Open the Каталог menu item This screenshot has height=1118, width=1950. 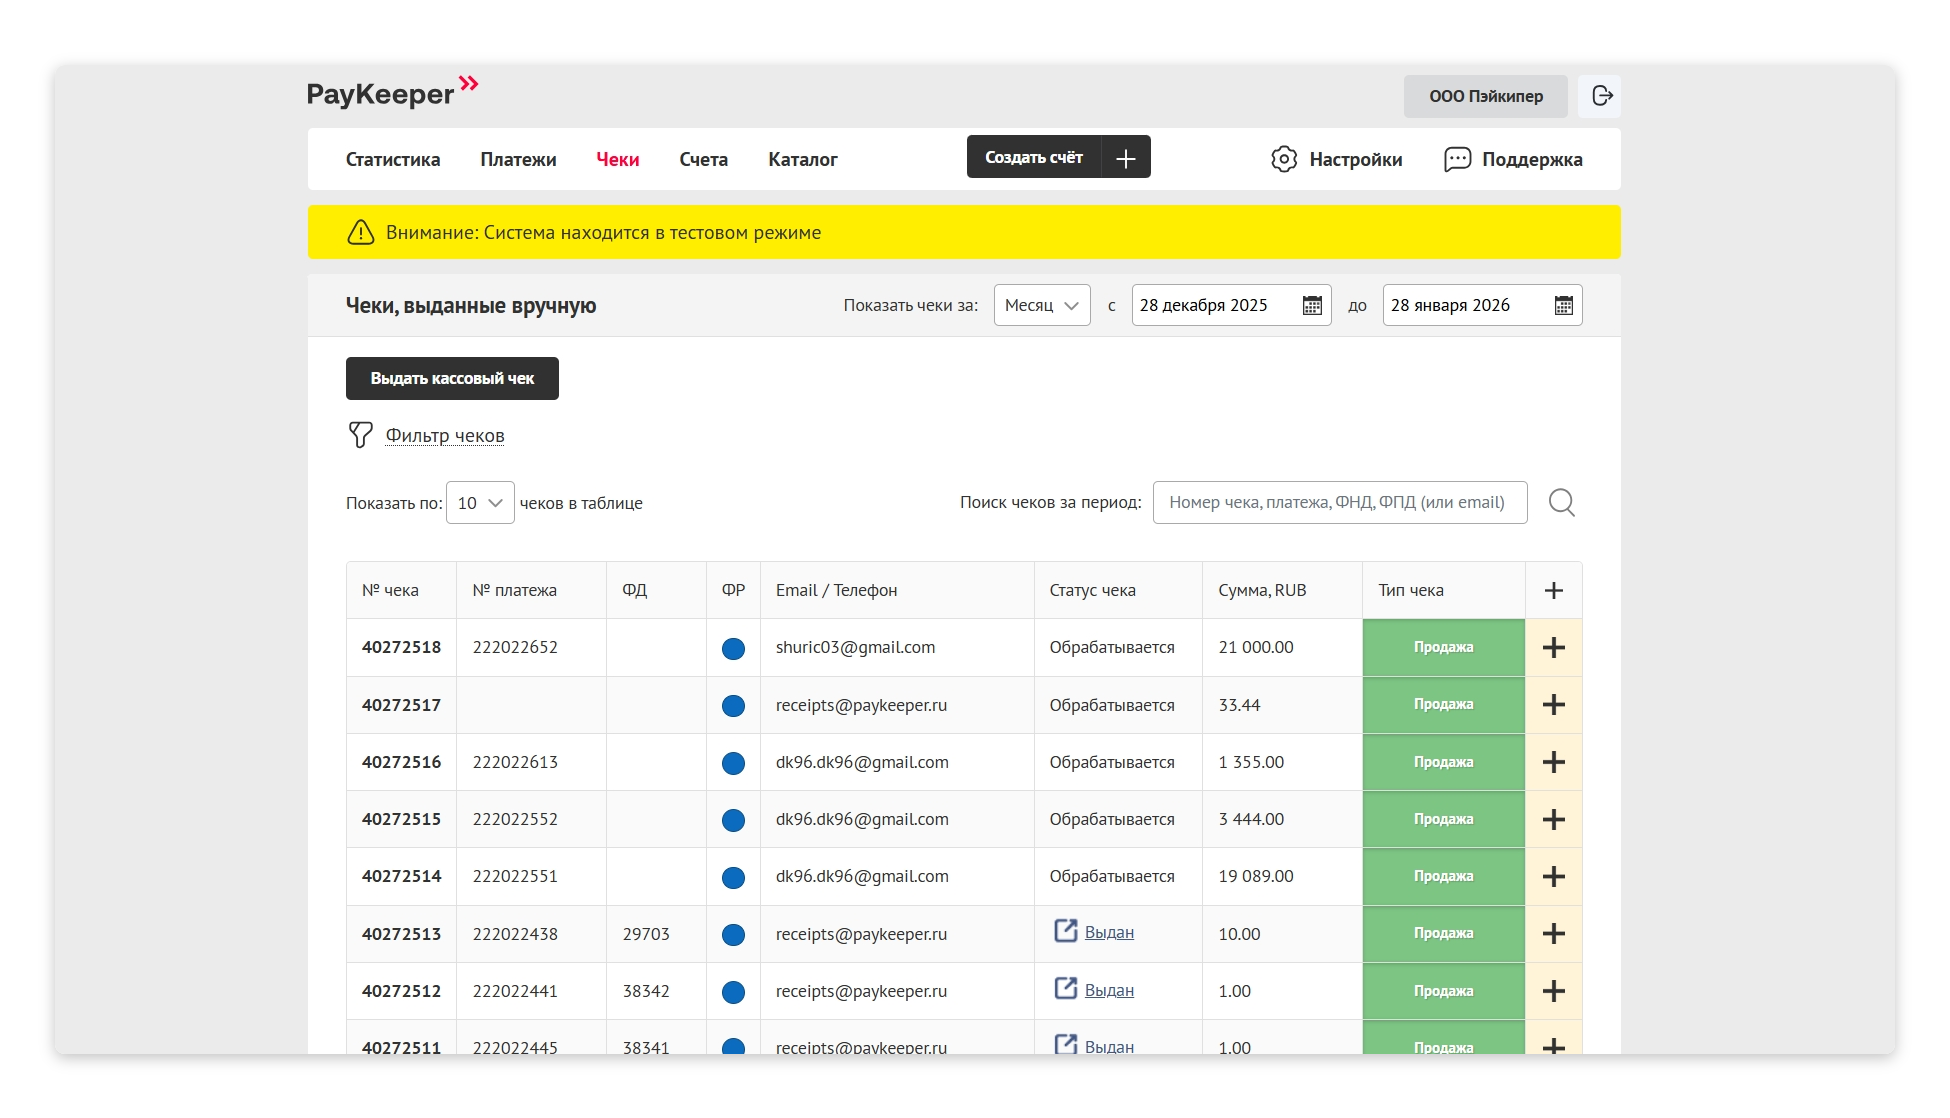coord(802,160)
